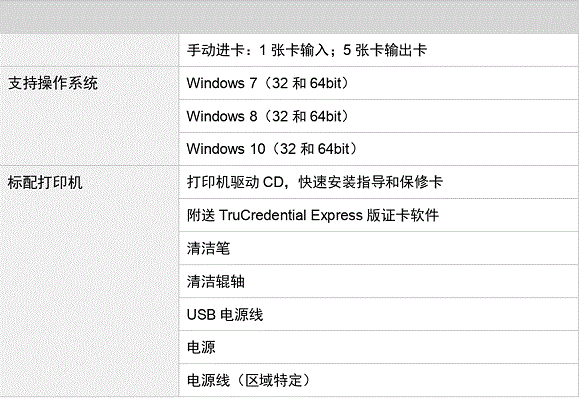
Task: Click the 电源线（区域特定）cell
Action: [x=378, y=380]
